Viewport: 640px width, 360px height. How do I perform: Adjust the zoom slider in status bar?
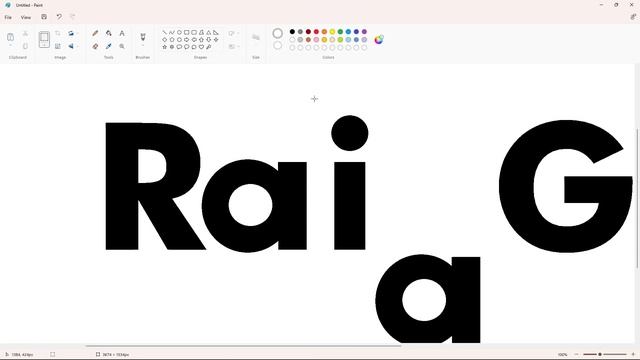pyautogui.click(x=605, y=354)
